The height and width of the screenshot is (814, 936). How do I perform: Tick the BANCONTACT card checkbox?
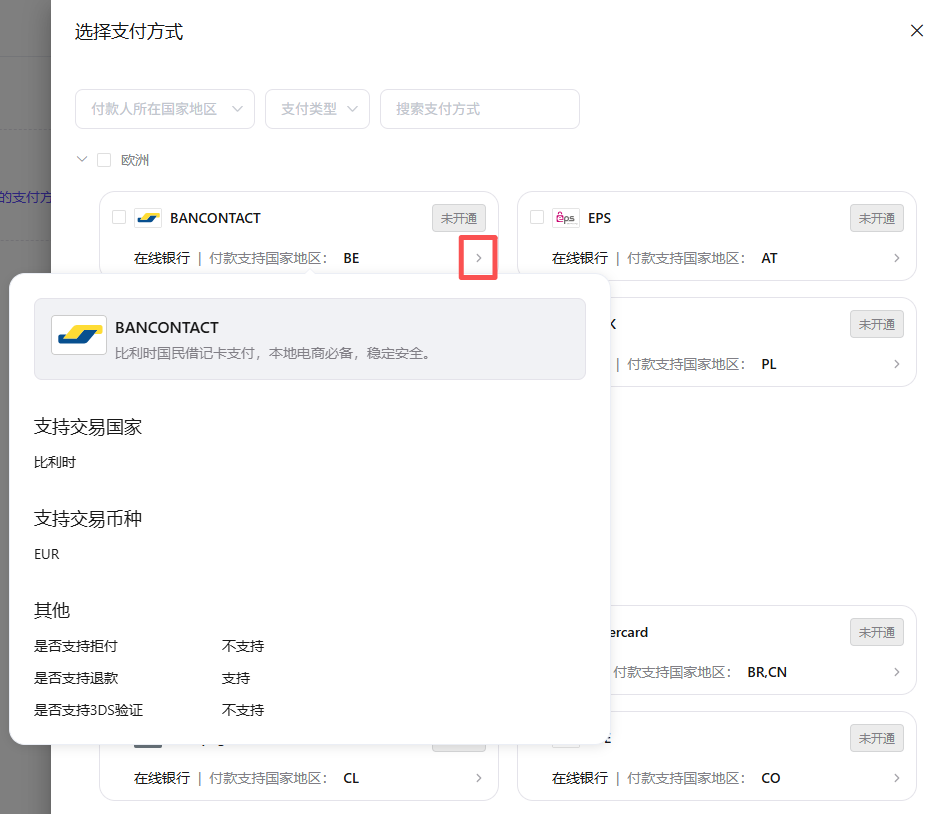119,217
